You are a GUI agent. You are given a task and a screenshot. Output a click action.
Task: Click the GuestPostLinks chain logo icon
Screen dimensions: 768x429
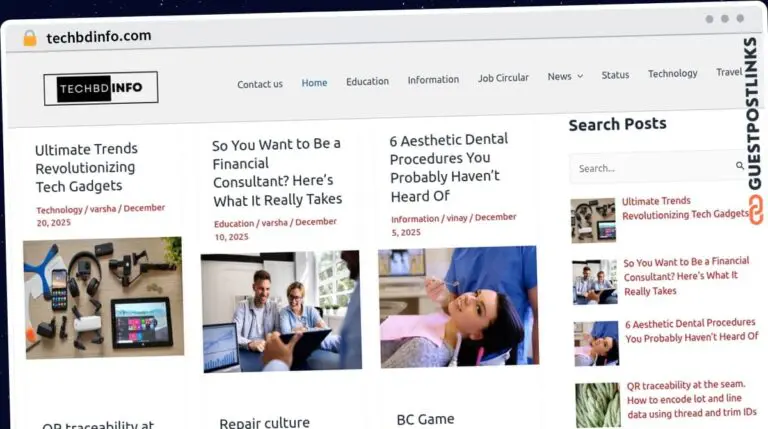click(x=755, y=209)
